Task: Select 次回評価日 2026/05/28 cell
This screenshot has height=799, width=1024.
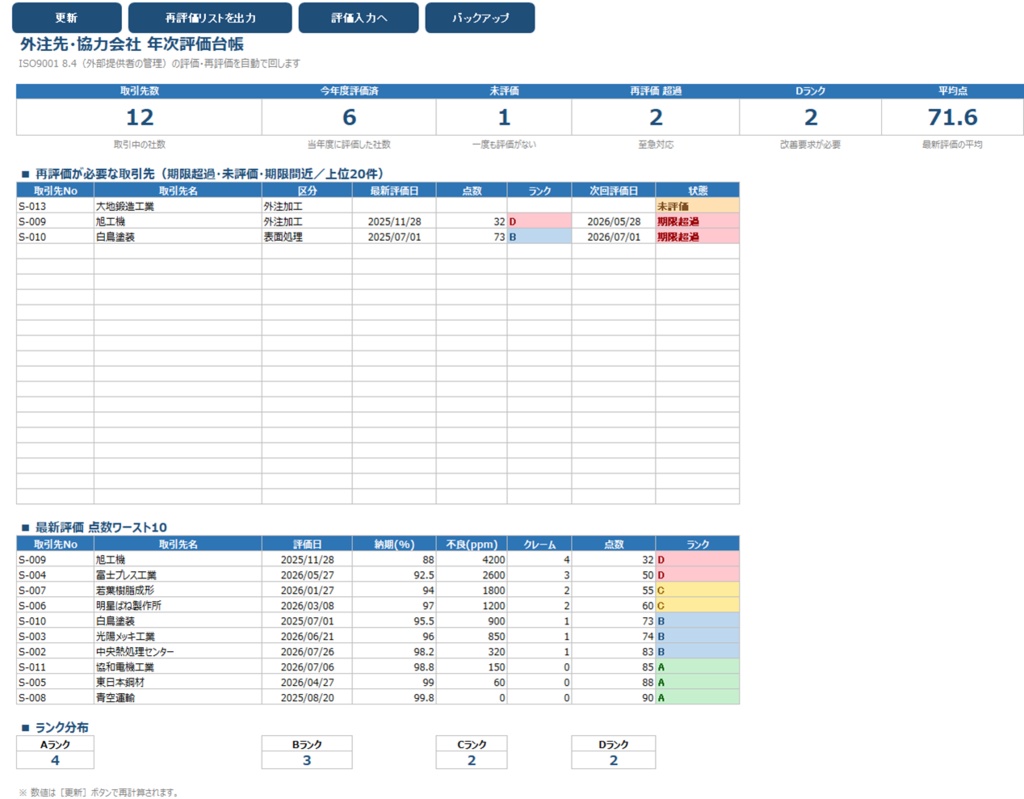Action: [x=613, y=221]
